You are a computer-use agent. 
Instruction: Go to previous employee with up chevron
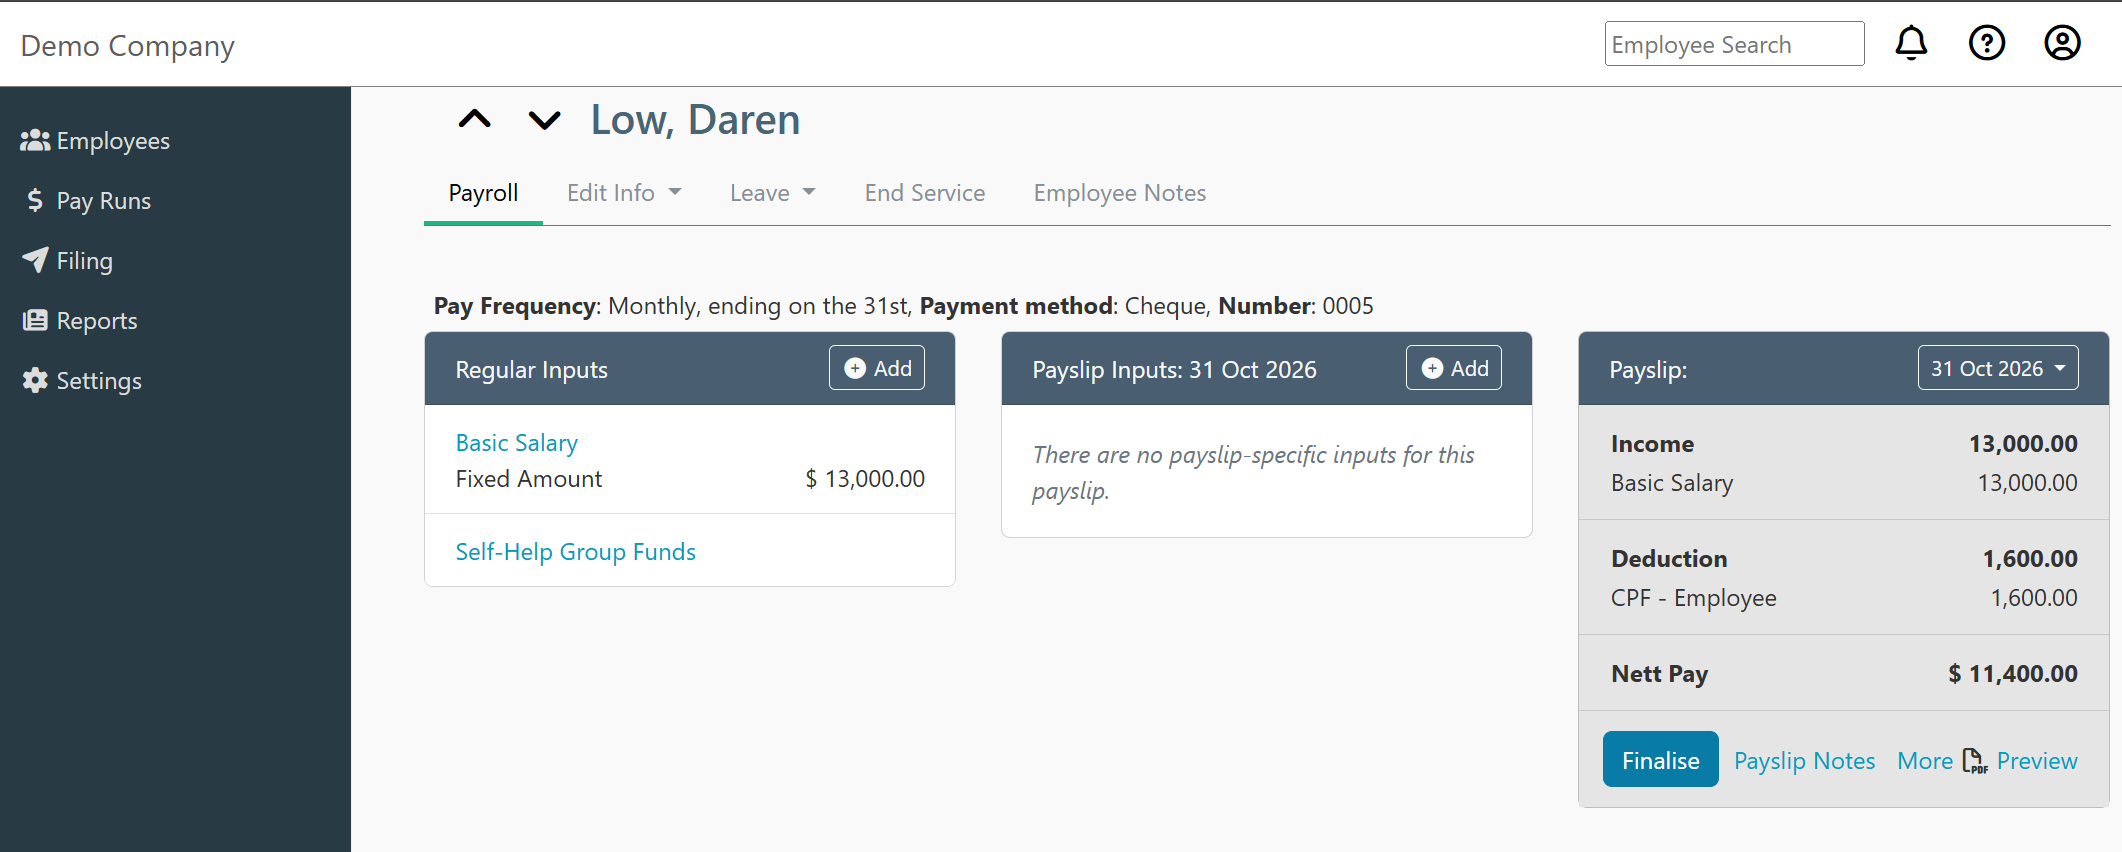click(475, 120)
